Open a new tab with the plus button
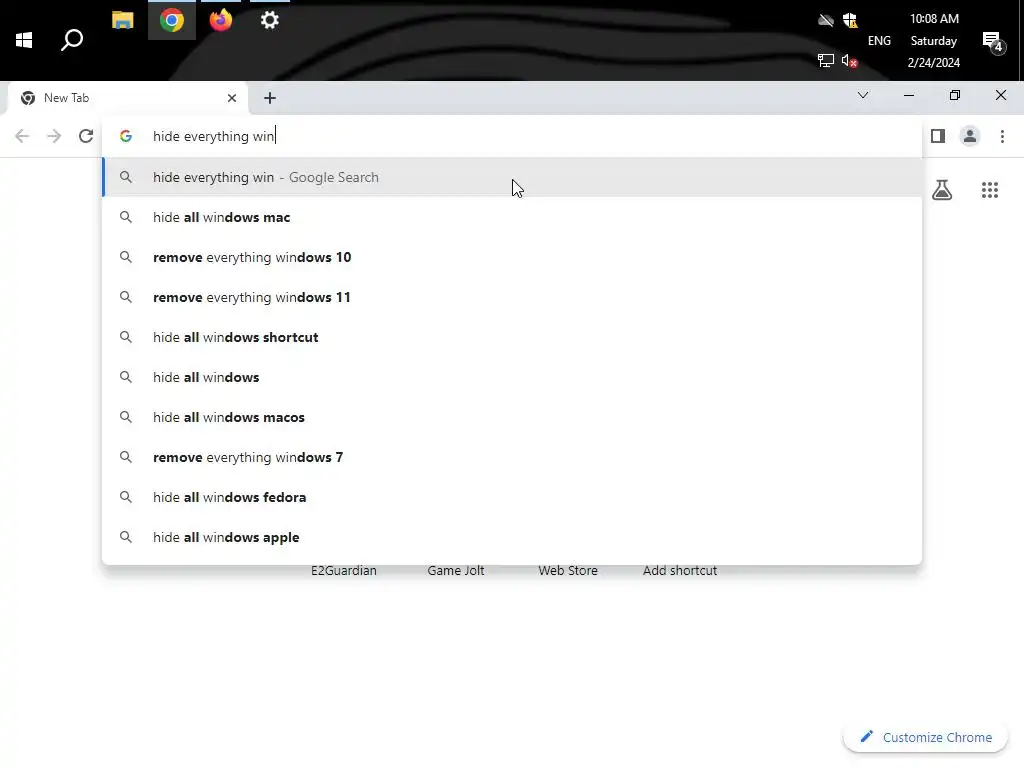Image resolution: width=1024 pixels, height=768 pixels. coord(270,98)
